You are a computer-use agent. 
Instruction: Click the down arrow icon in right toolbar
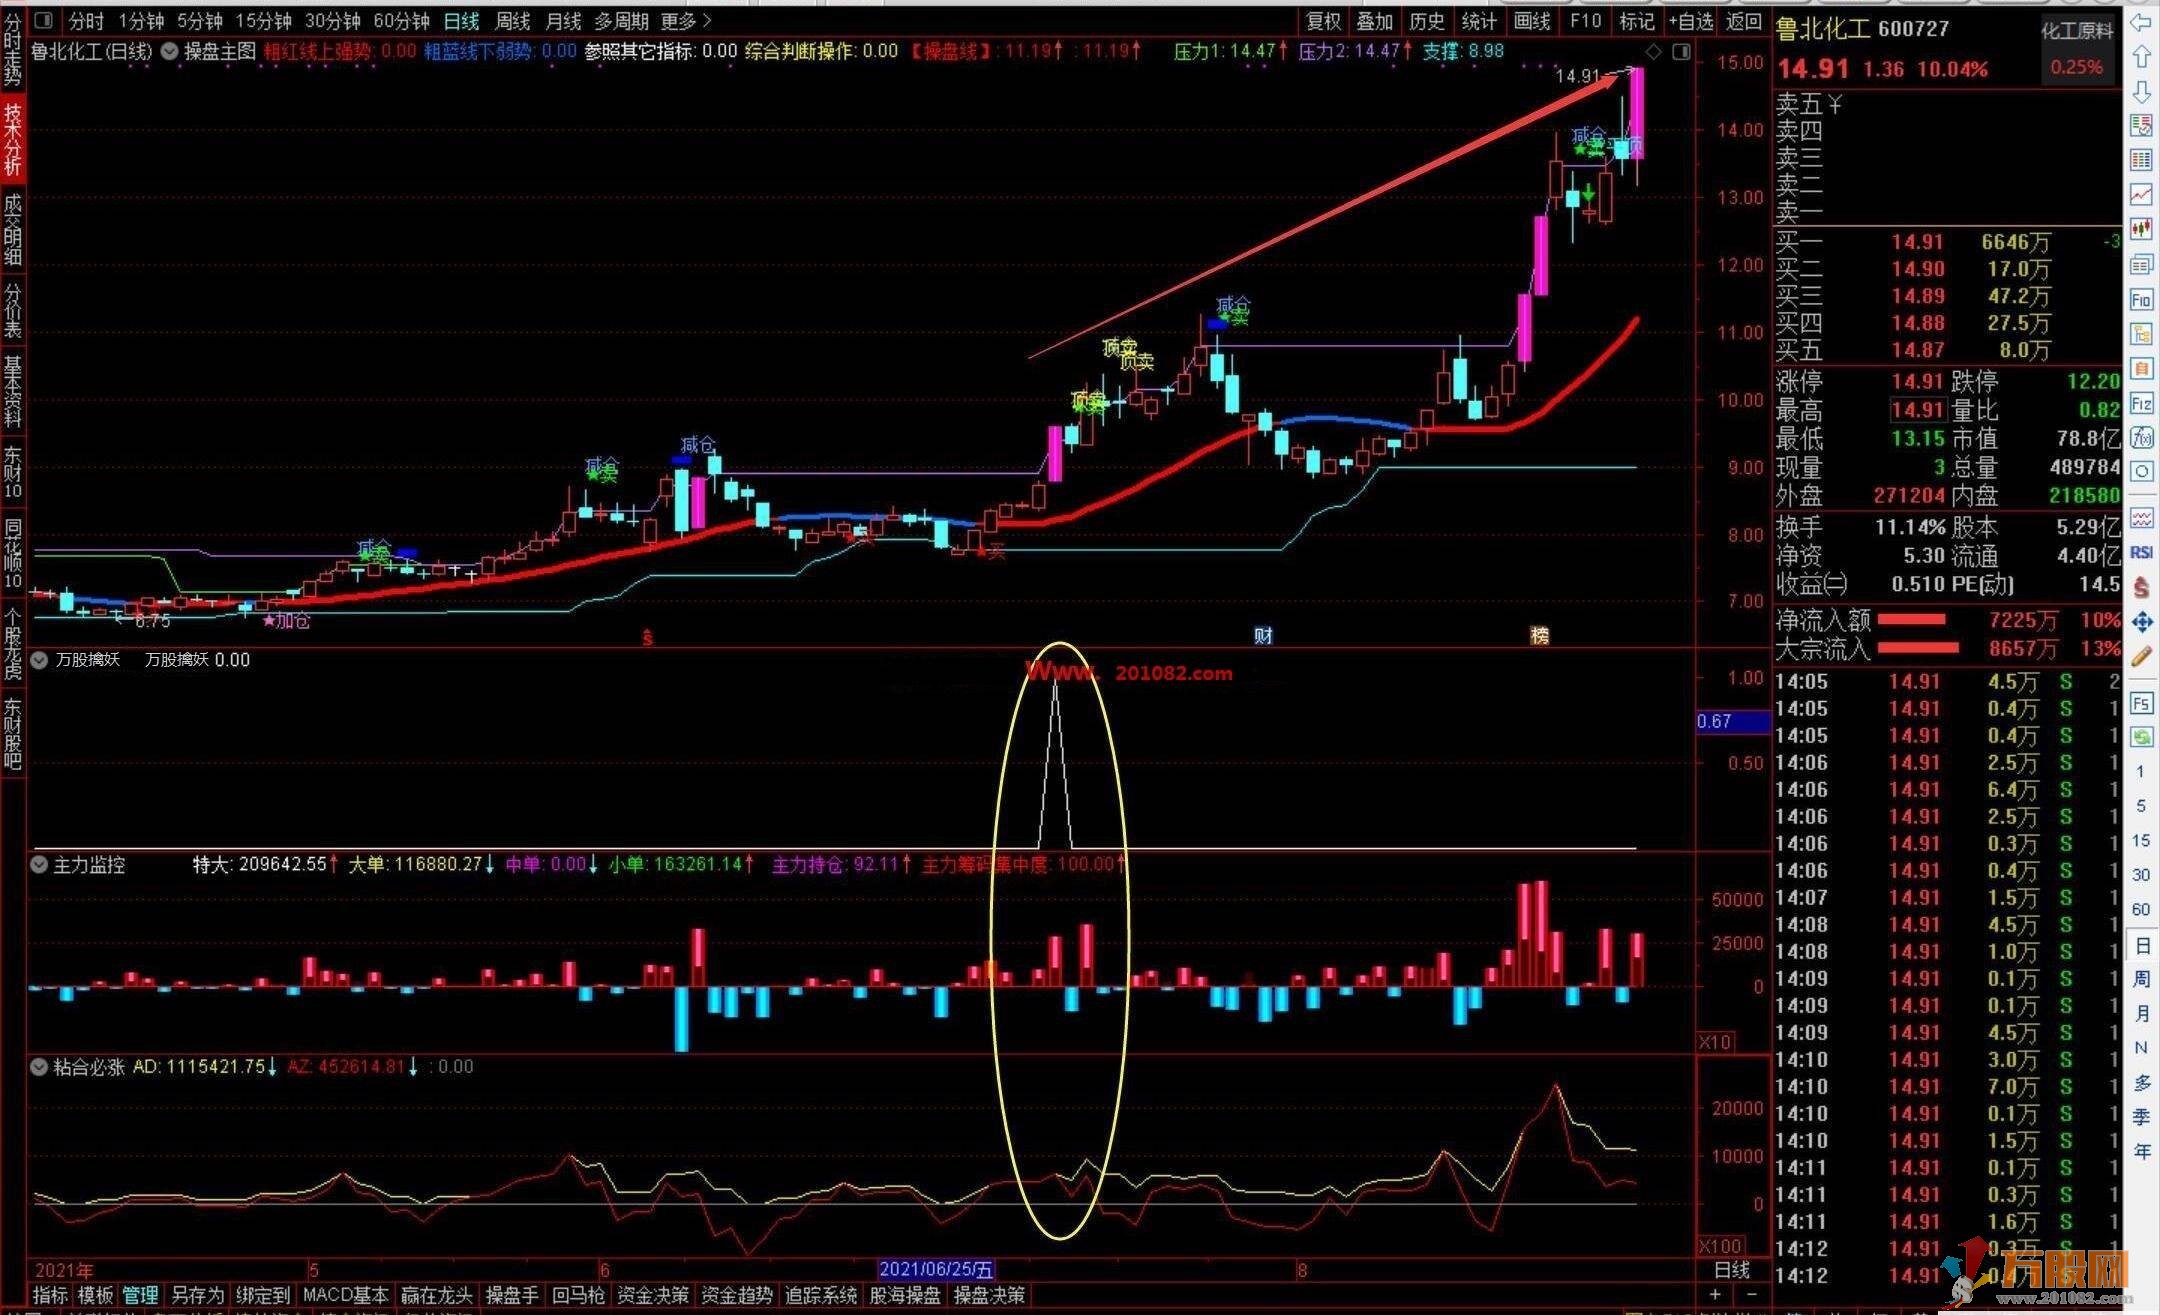(2141, 92)
